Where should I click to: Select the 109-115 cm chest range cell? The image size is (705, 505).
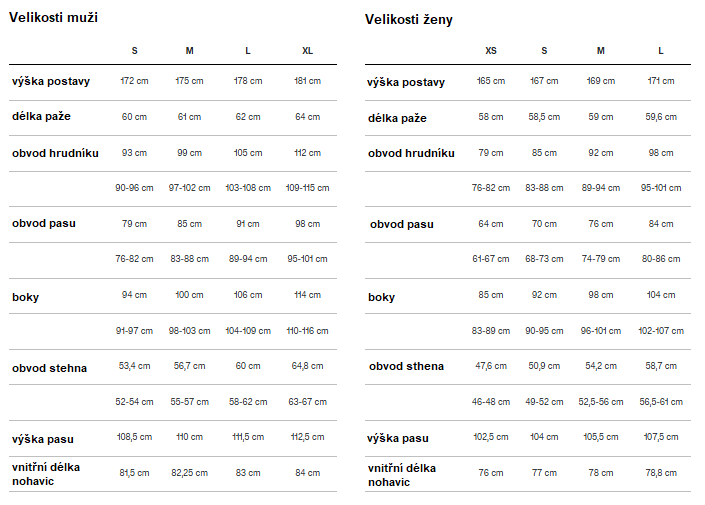307,188
